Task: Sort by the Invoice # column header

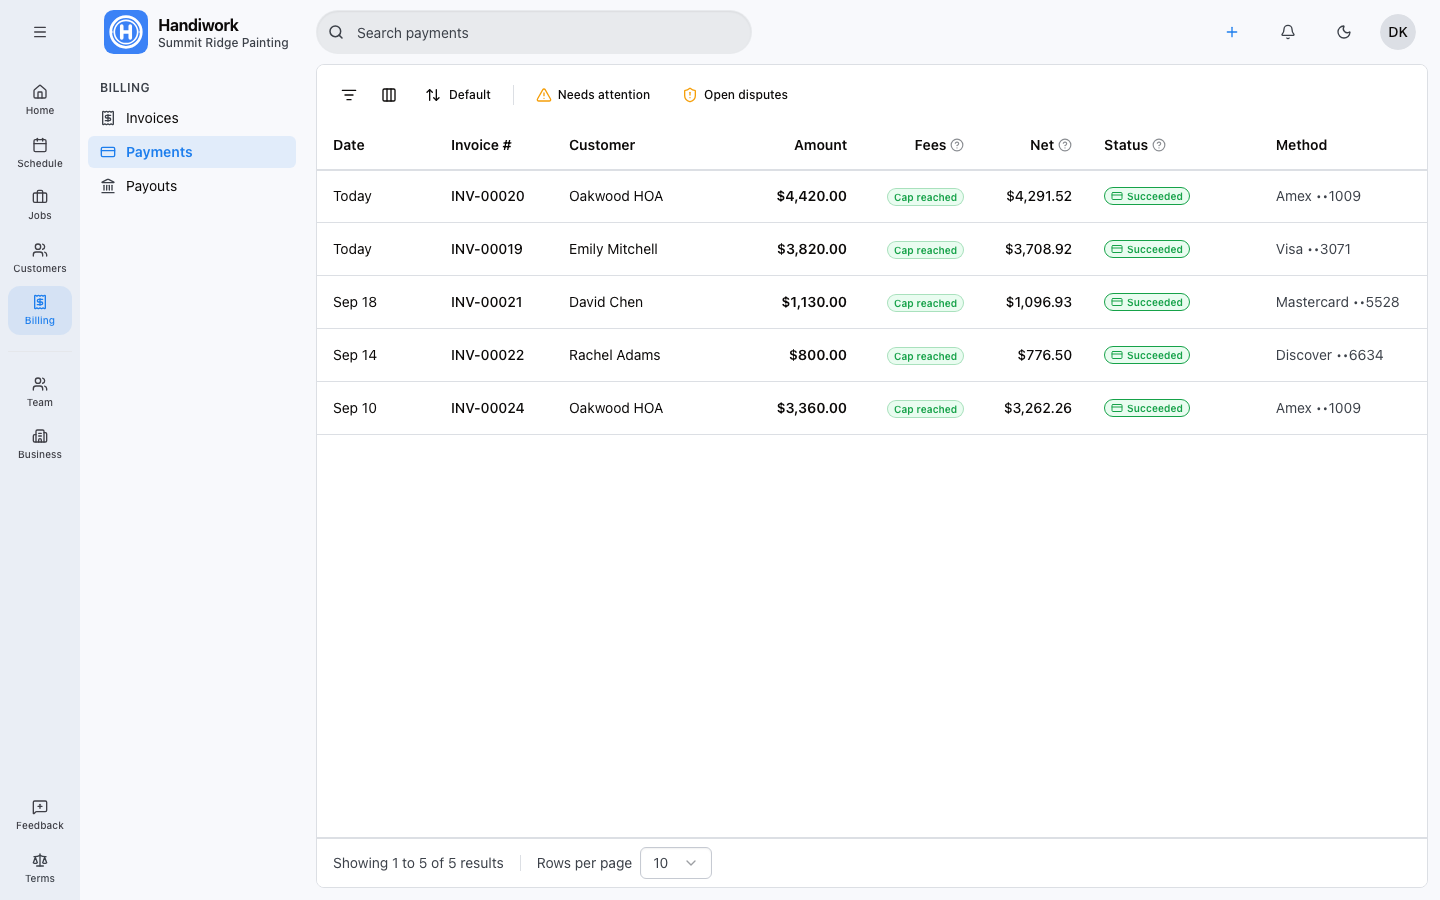Action: coord(481,145)
